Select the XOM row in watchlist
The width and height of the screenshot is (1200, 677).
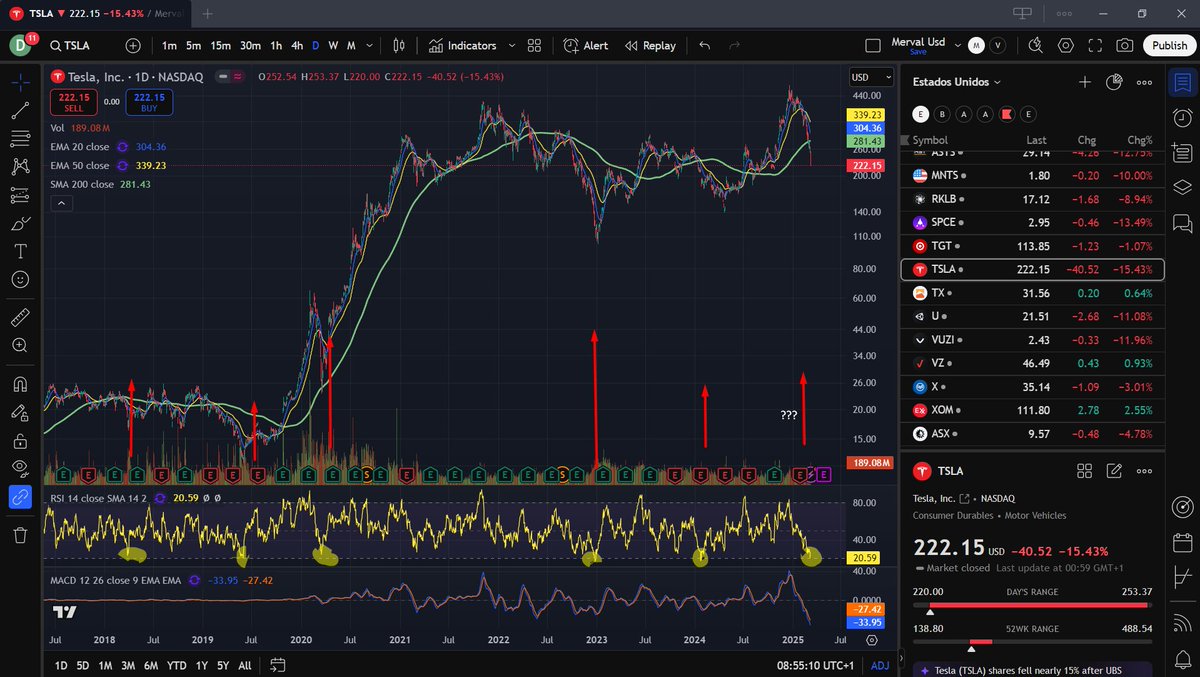1034,410
